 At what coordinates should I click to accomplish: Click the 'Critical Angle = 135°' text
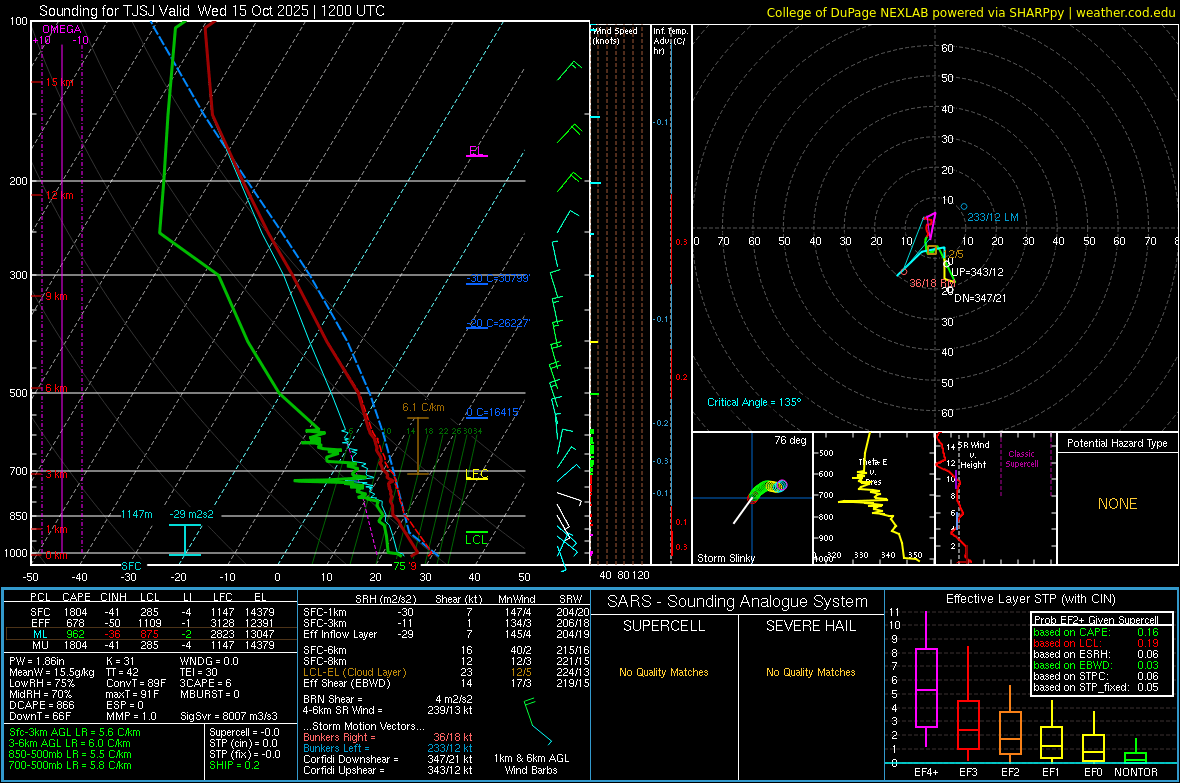[753, 402]
